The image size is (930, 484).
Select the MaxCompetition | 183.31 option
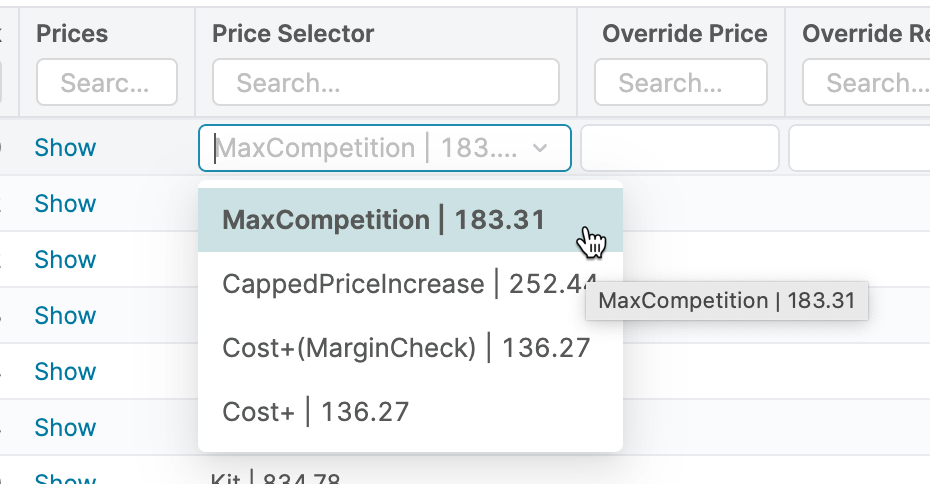coord(386,220)
